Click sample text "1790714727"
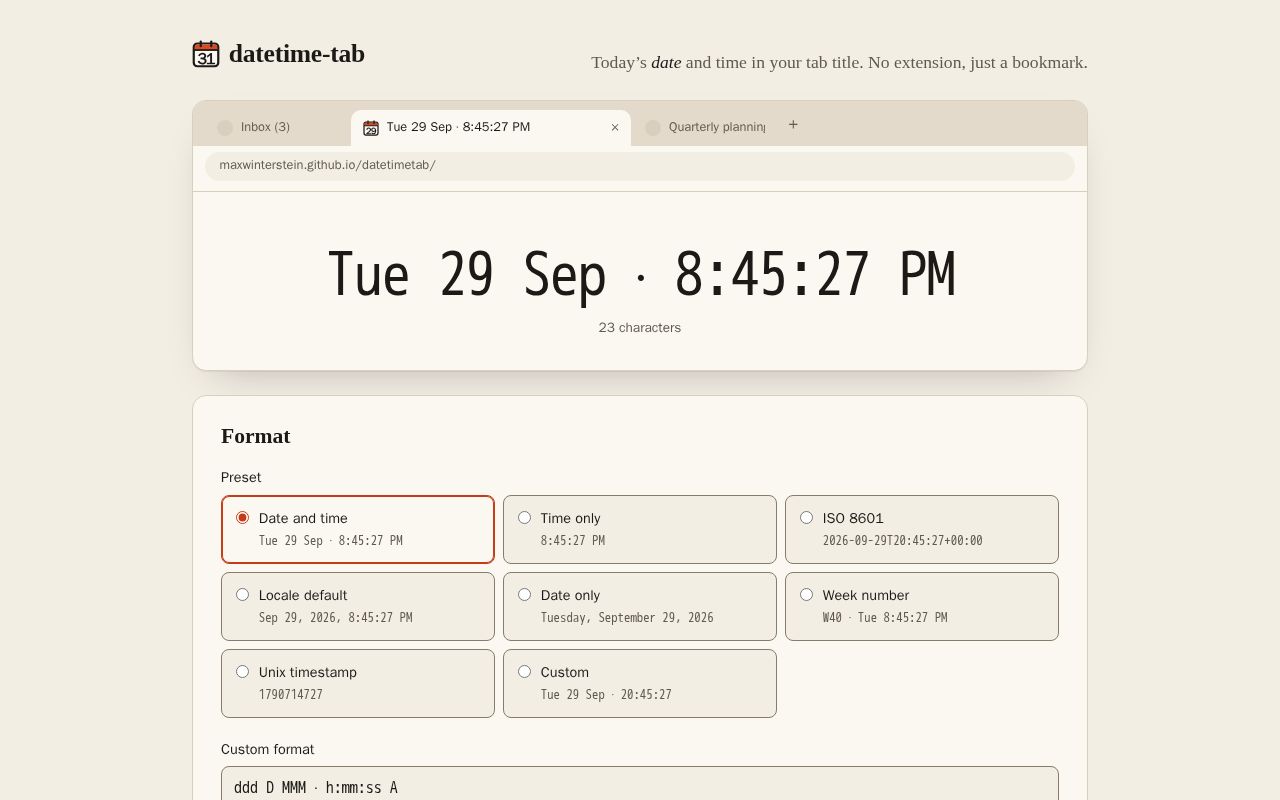Image resolution: width=1280 pixels, height=800 pixels. point(291,695)
